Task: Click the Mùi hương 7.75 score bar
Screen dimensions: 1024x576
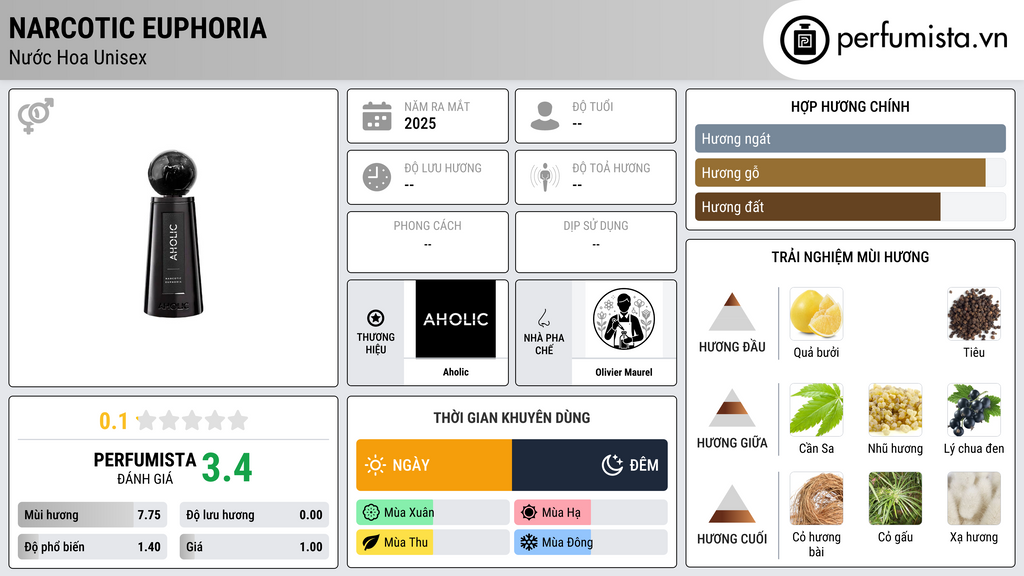Action: [x=92, y=515]
